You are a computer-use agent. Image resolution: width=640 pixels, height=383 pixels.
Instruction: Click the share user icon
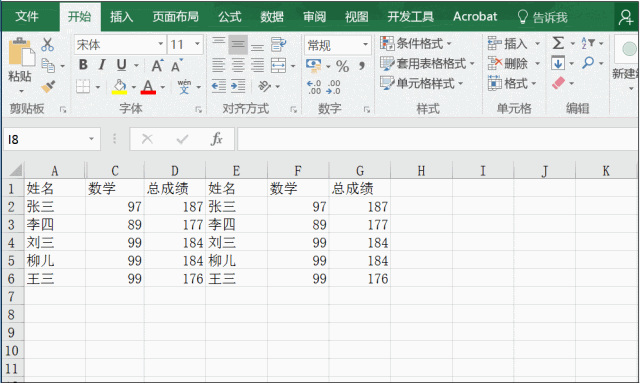626,17
